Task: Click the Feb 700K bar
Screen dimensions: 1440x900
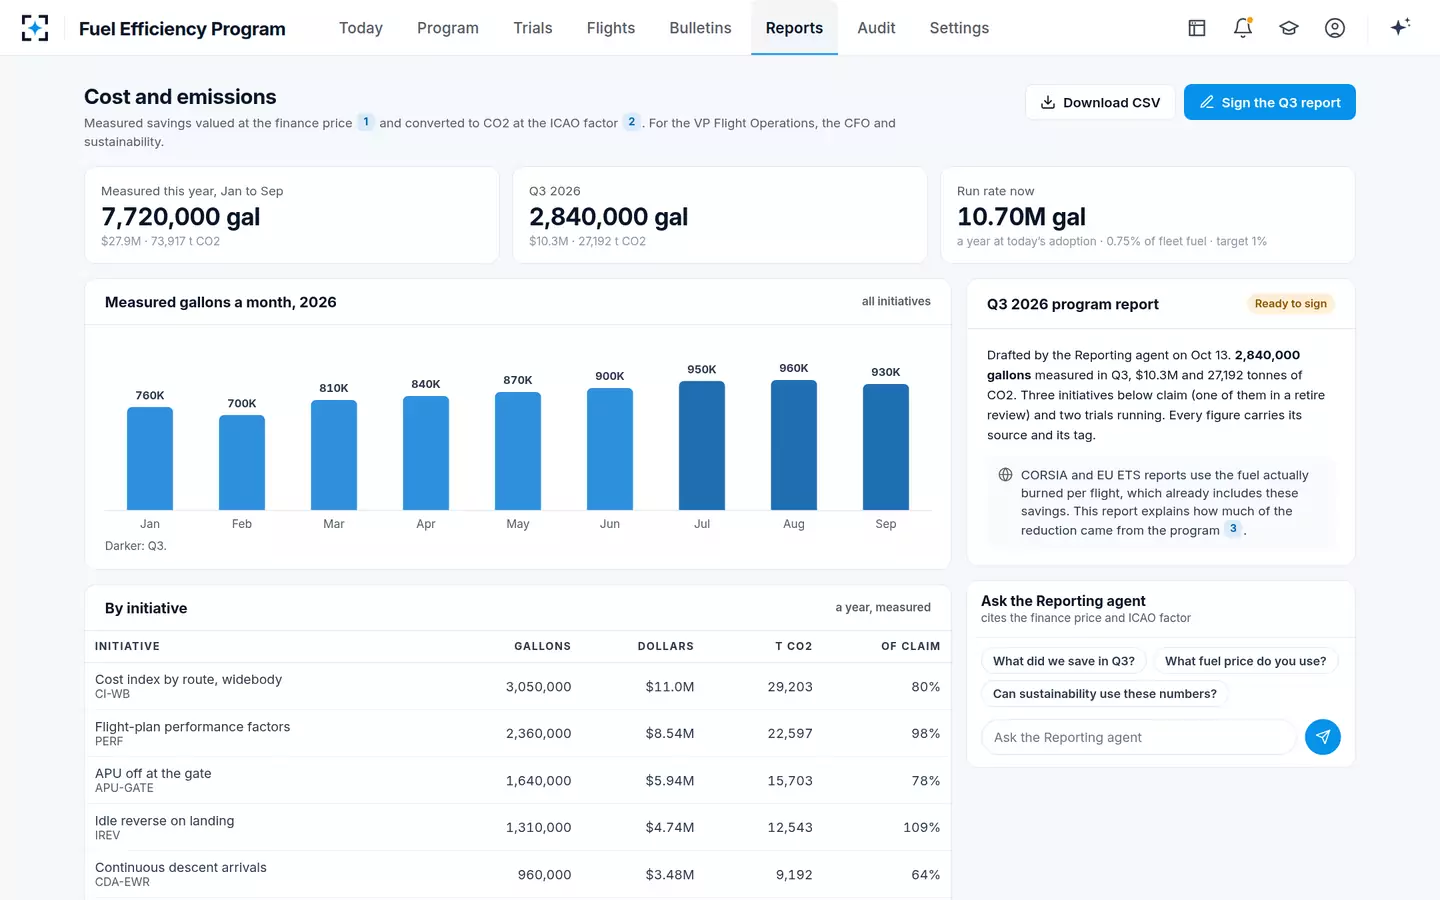Action: [242, 463]
